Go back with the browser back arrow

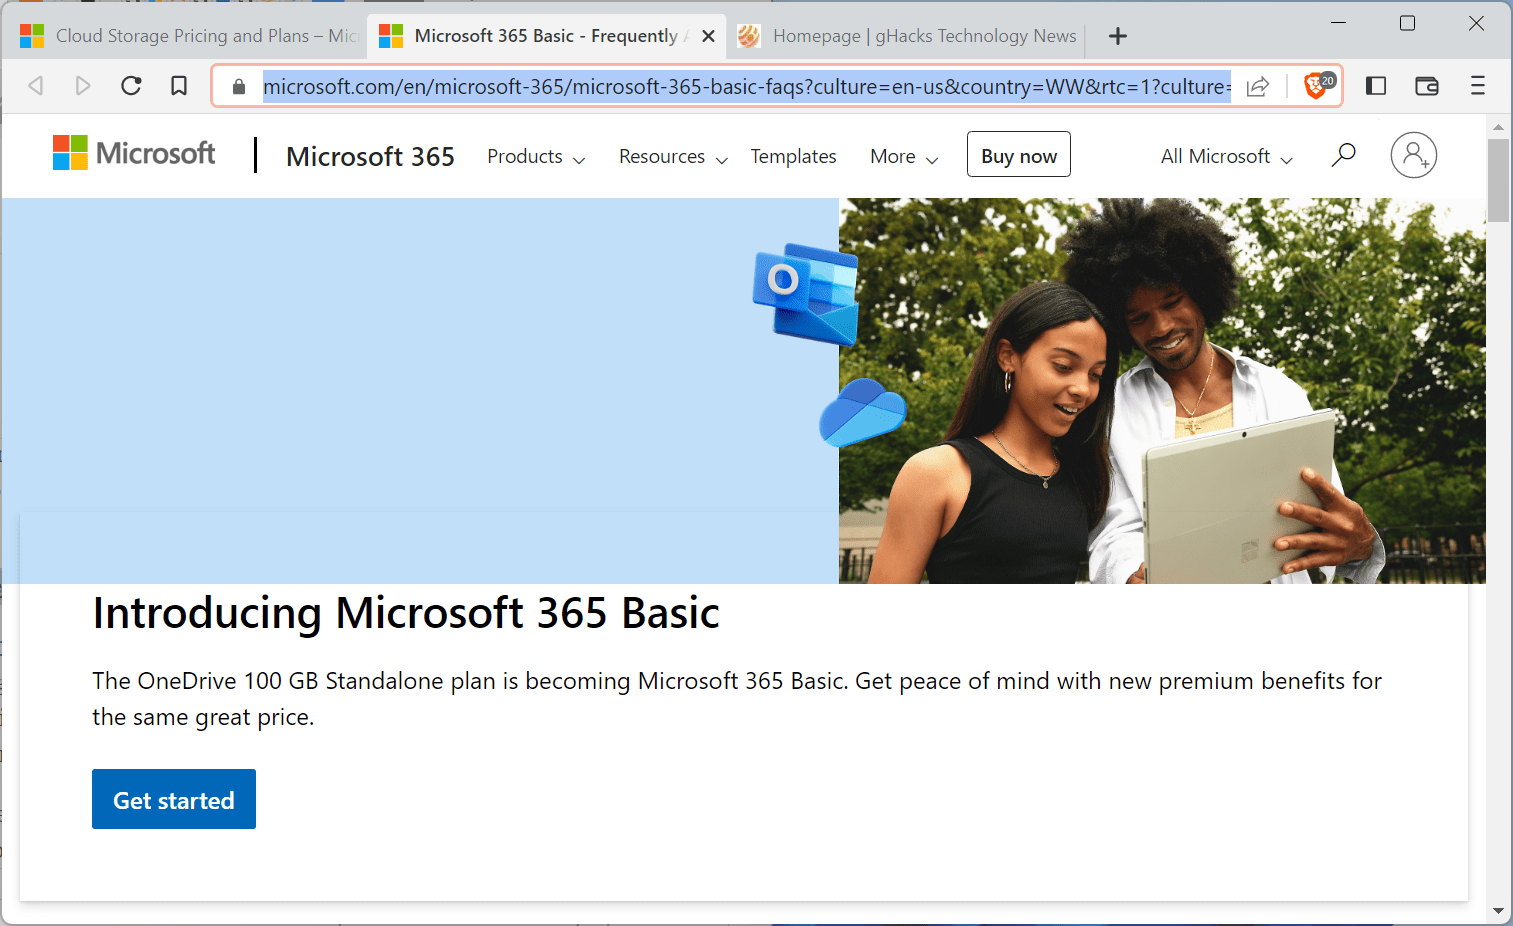pos(36,86)
